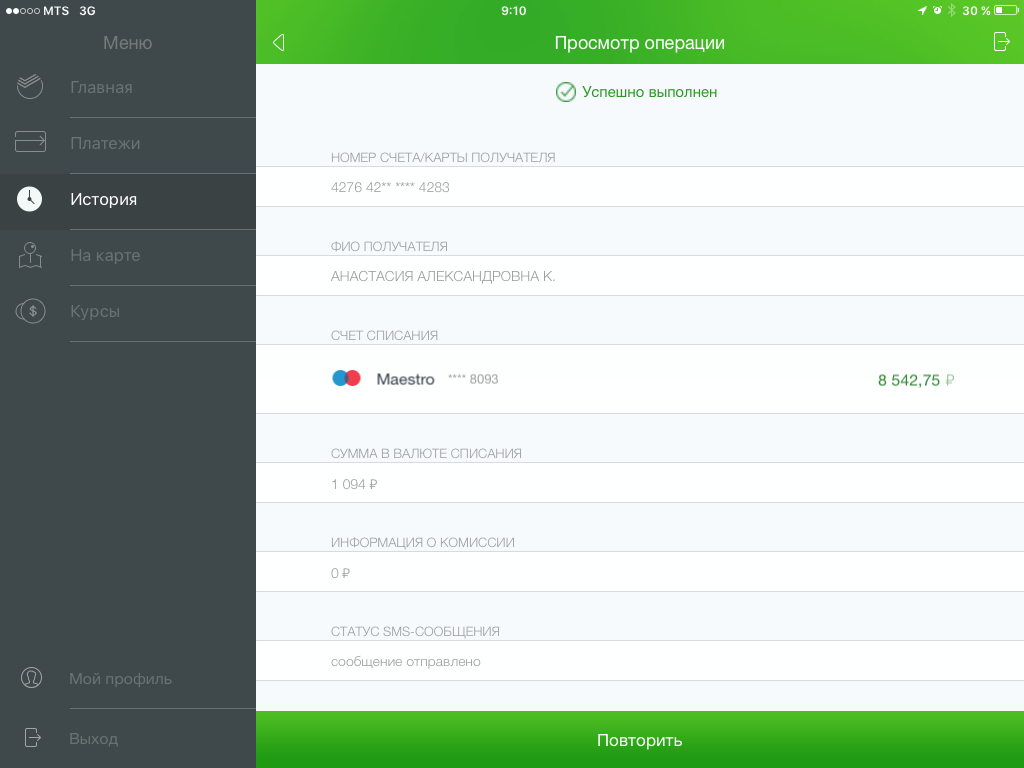This screenshot has width=1024, height=768.
Task: Tap the alarm icon in status bar
Action: click(x=937, y=10)
